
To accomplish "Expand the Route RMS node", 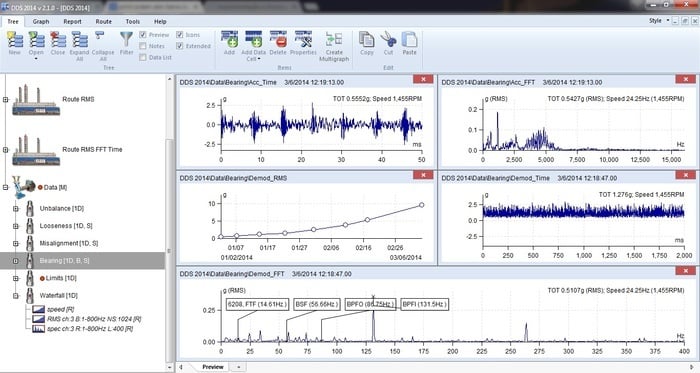I will tap(5, 99).
